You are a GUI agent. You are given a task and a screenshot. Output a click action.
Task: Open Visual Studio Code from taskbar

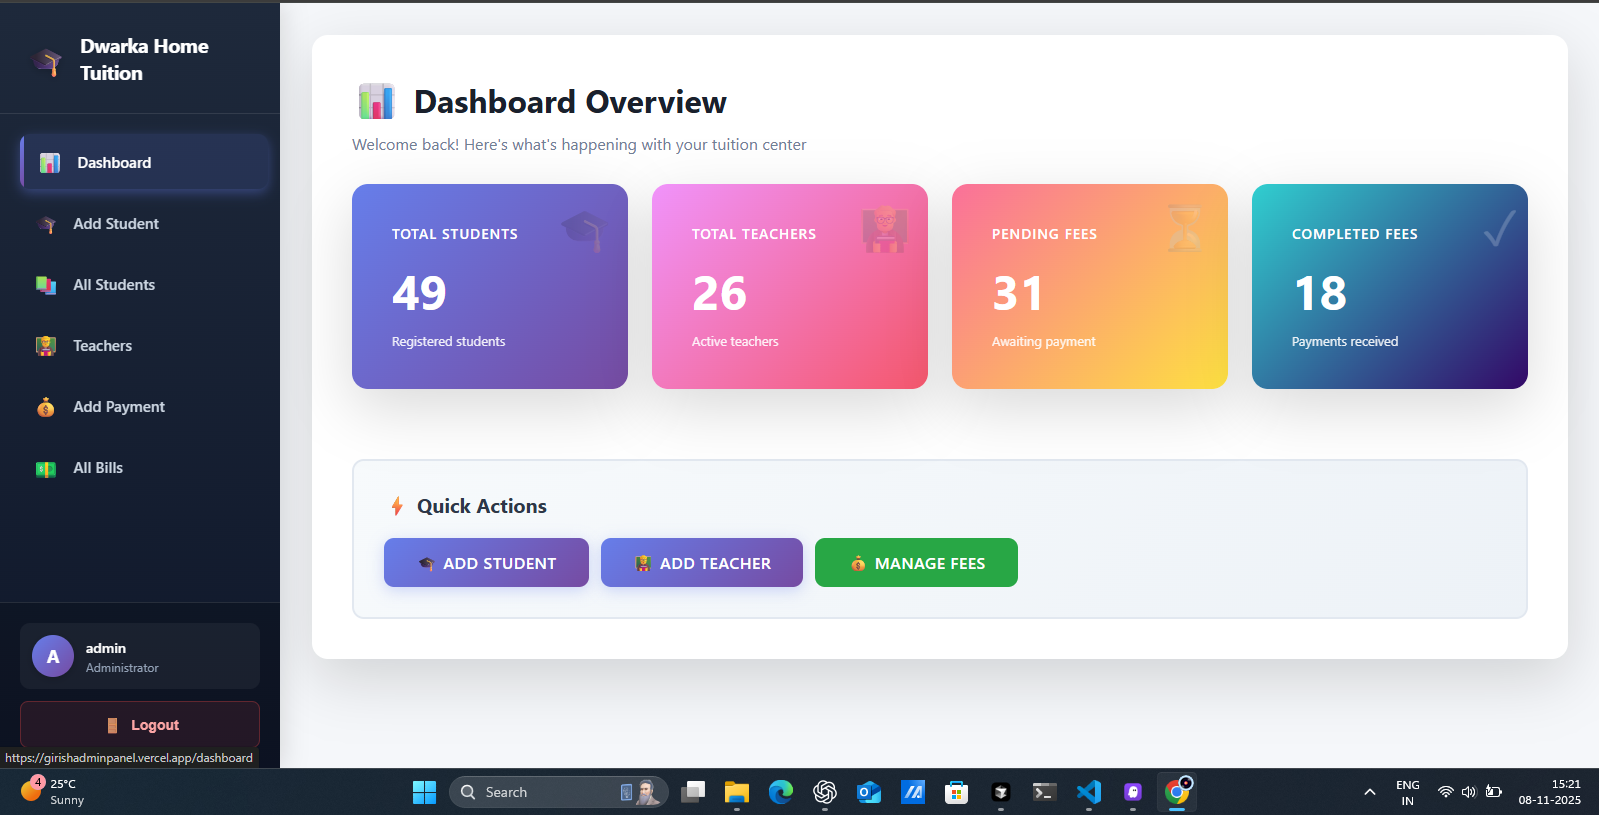click(1088, 792)
